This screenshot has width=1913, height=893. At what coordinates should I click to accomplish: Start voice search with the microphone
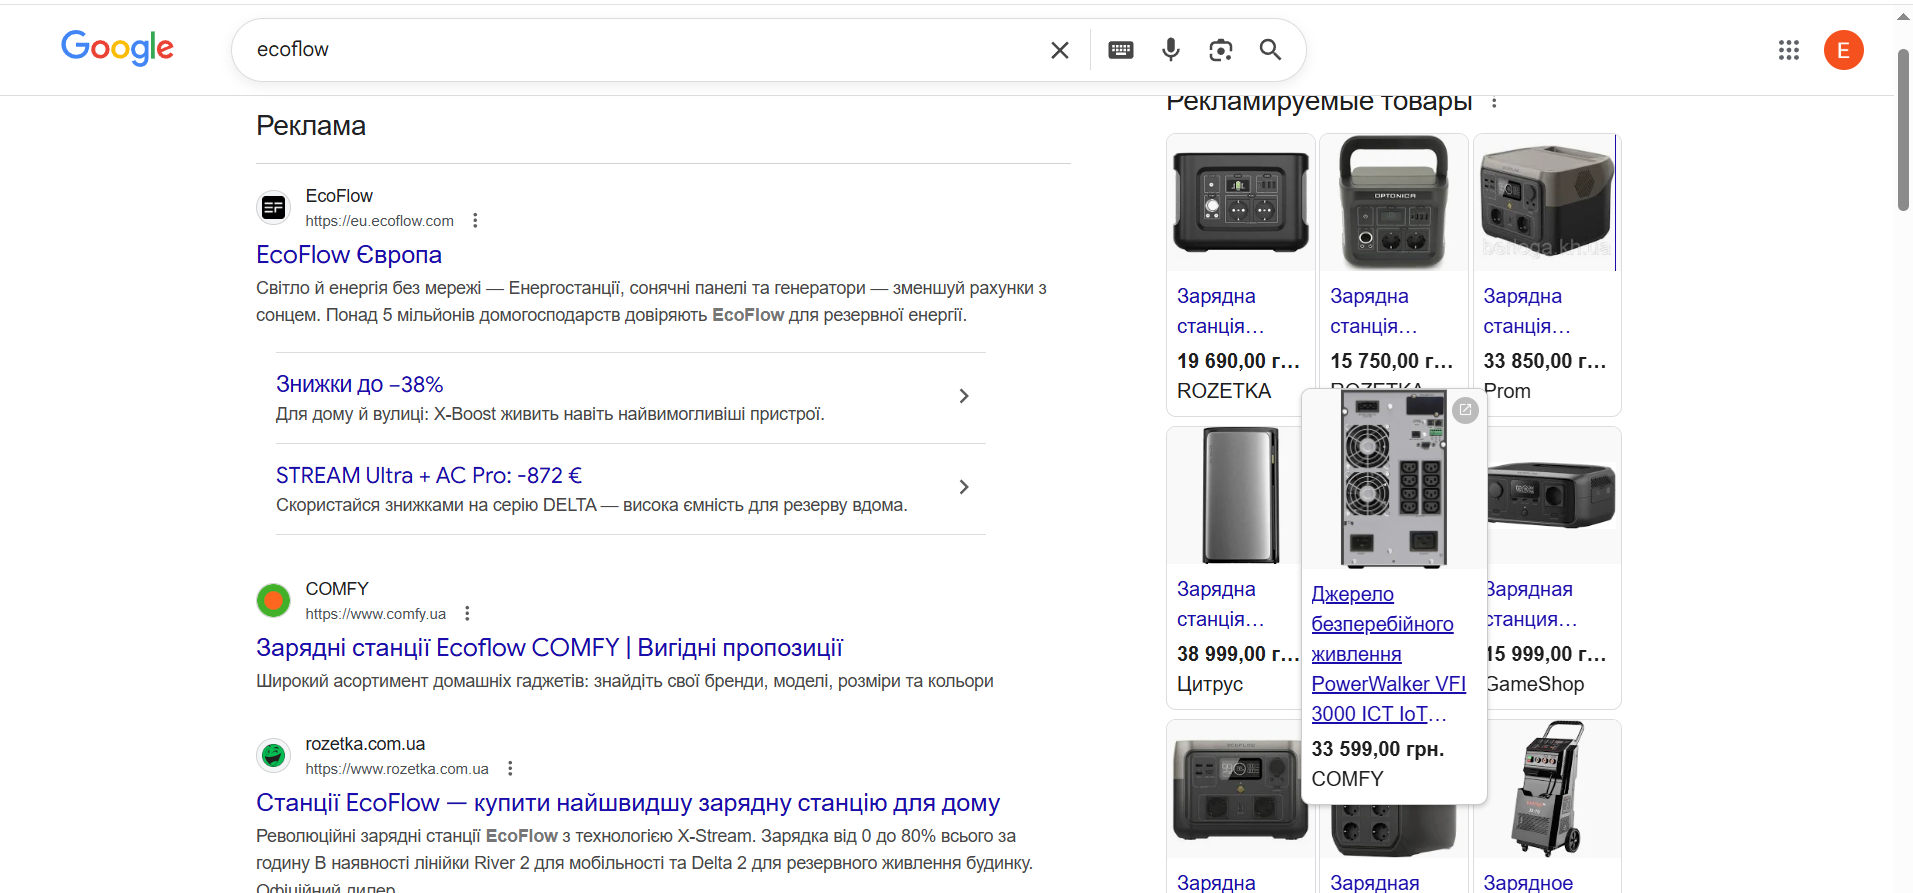click(x=1171, y=50)
